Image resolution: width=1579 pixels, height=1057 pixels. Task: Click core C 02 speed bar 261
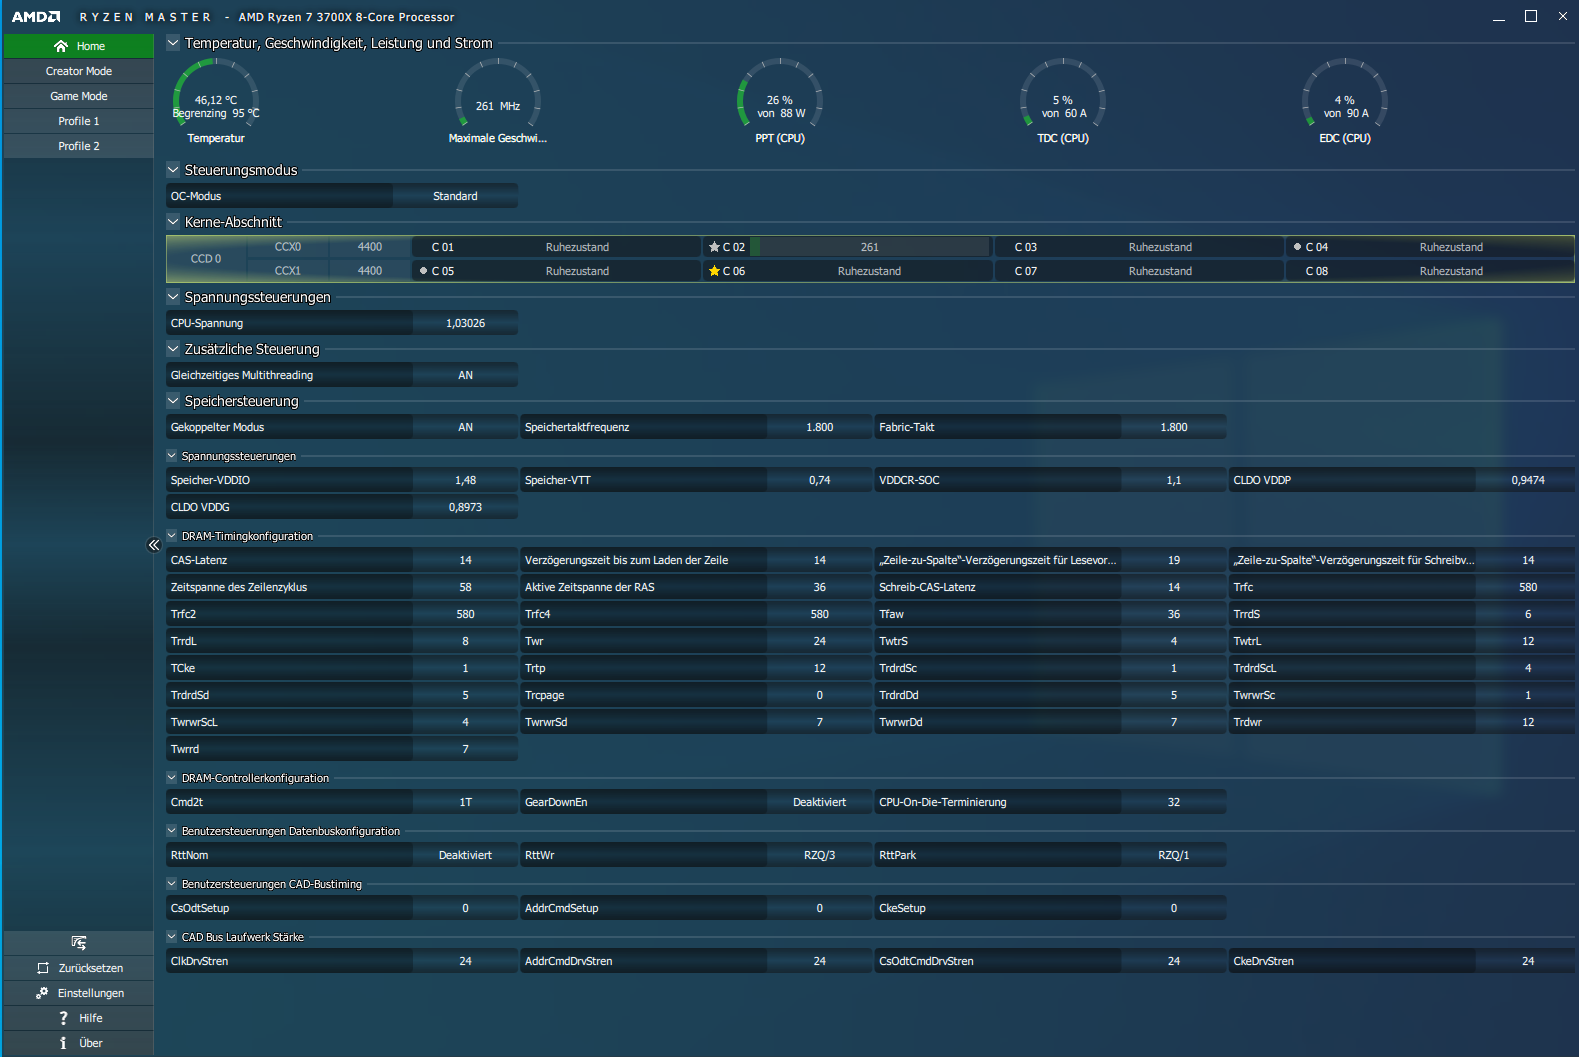pyautogui.click(x=869, y=247)
